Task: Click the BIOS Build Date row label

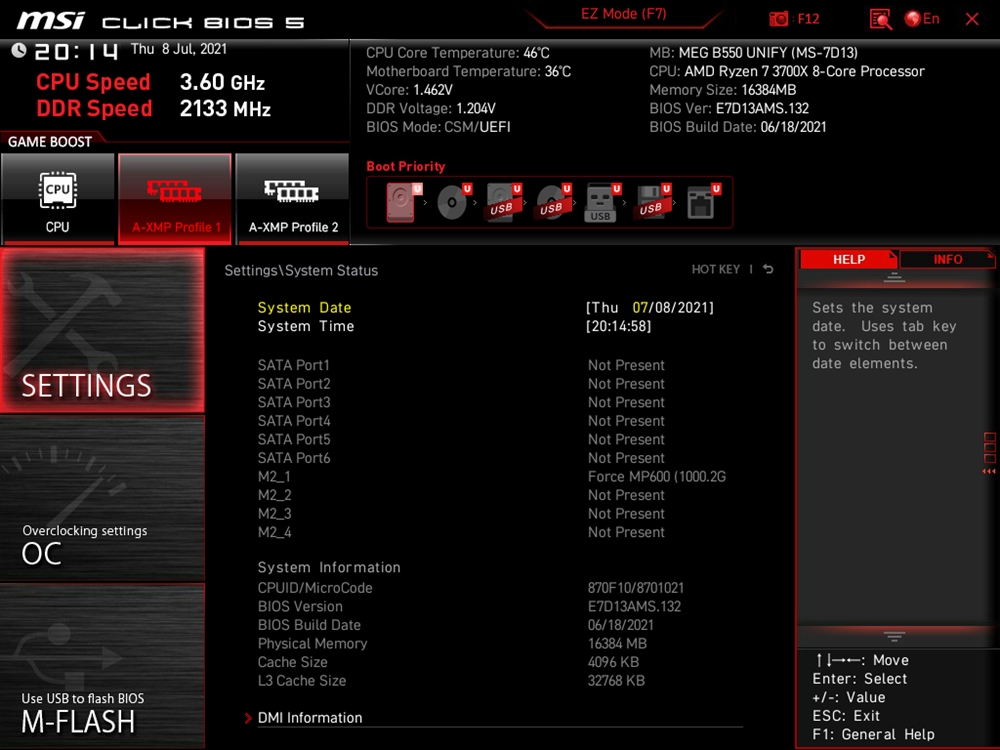Action: point(309,625)
